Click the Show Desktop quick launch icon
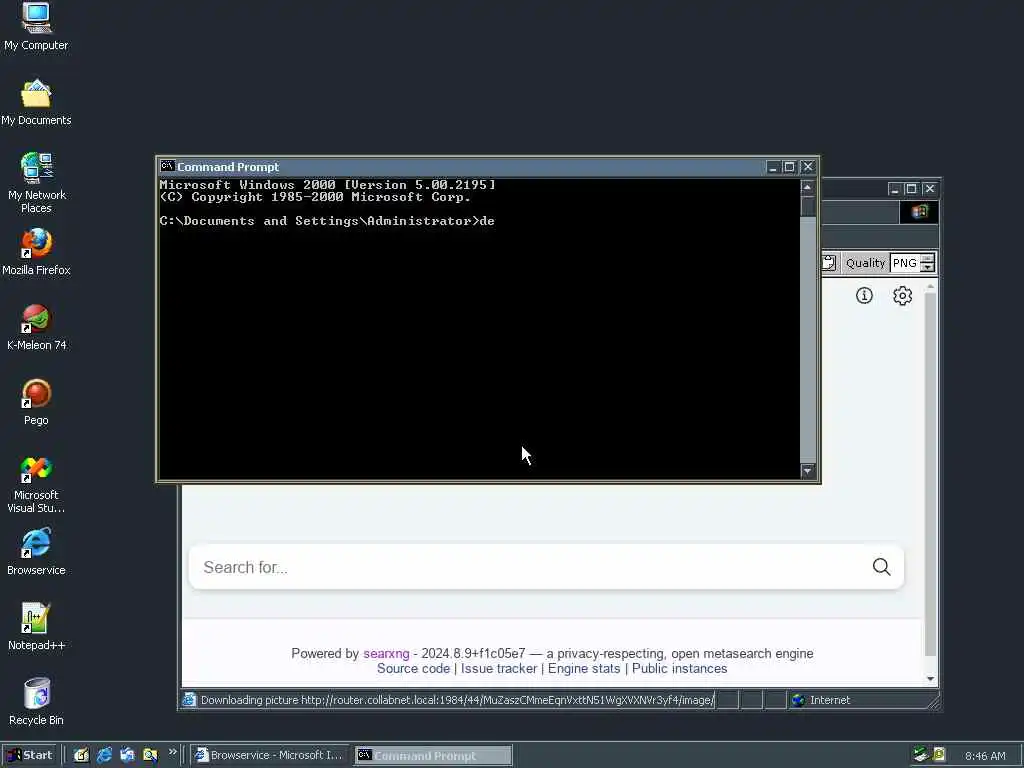 tap(81, 755)
